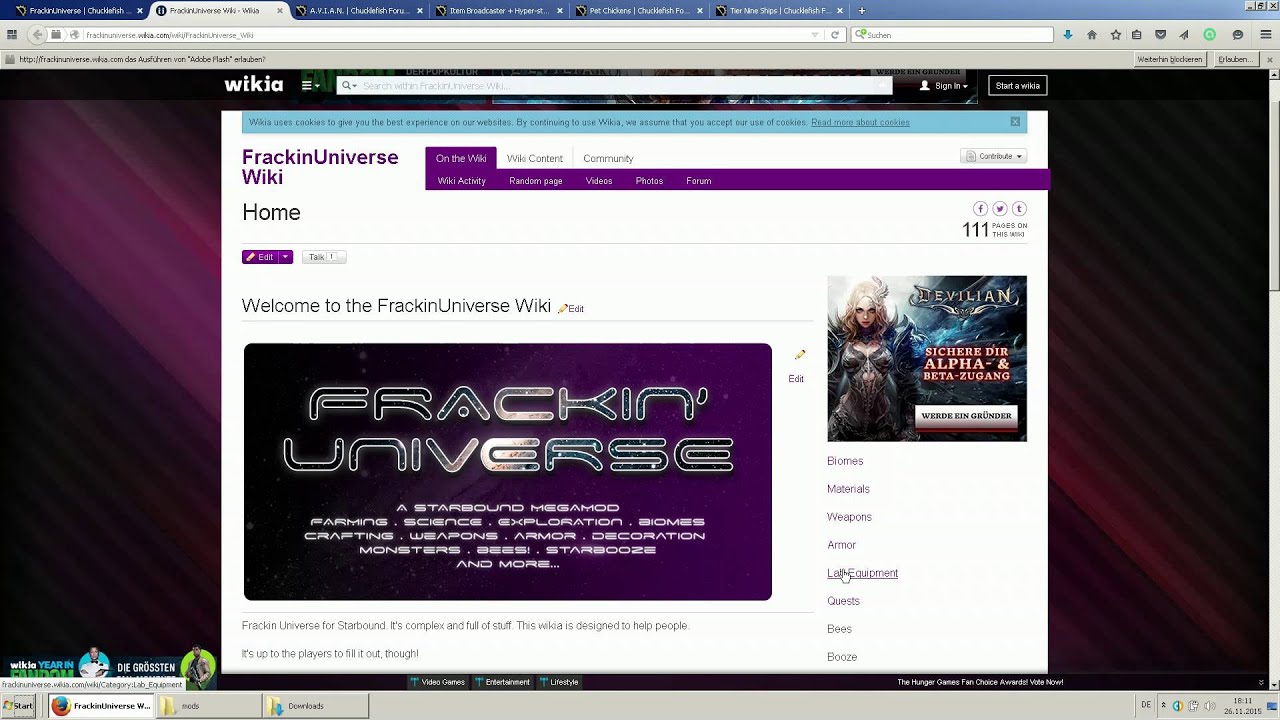This screenshot has height=720, width=1280.
Task: Close the Adobe Flash notification bar
Action: coord(1271,59)
